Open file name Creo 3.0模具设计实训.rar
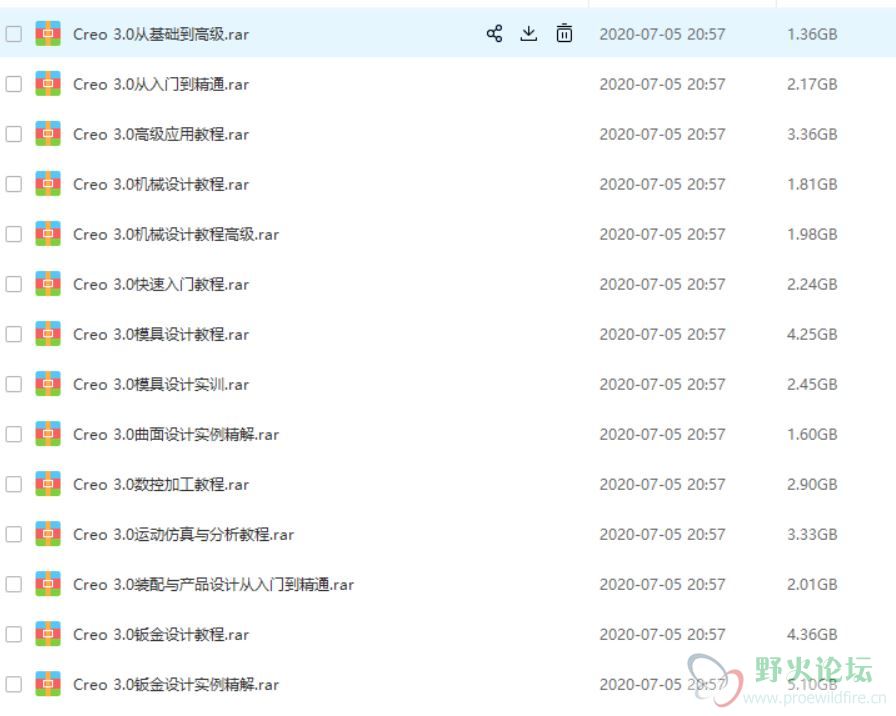Screen dimensions: 896x716 pyautogui.click(x=161, y=385)
